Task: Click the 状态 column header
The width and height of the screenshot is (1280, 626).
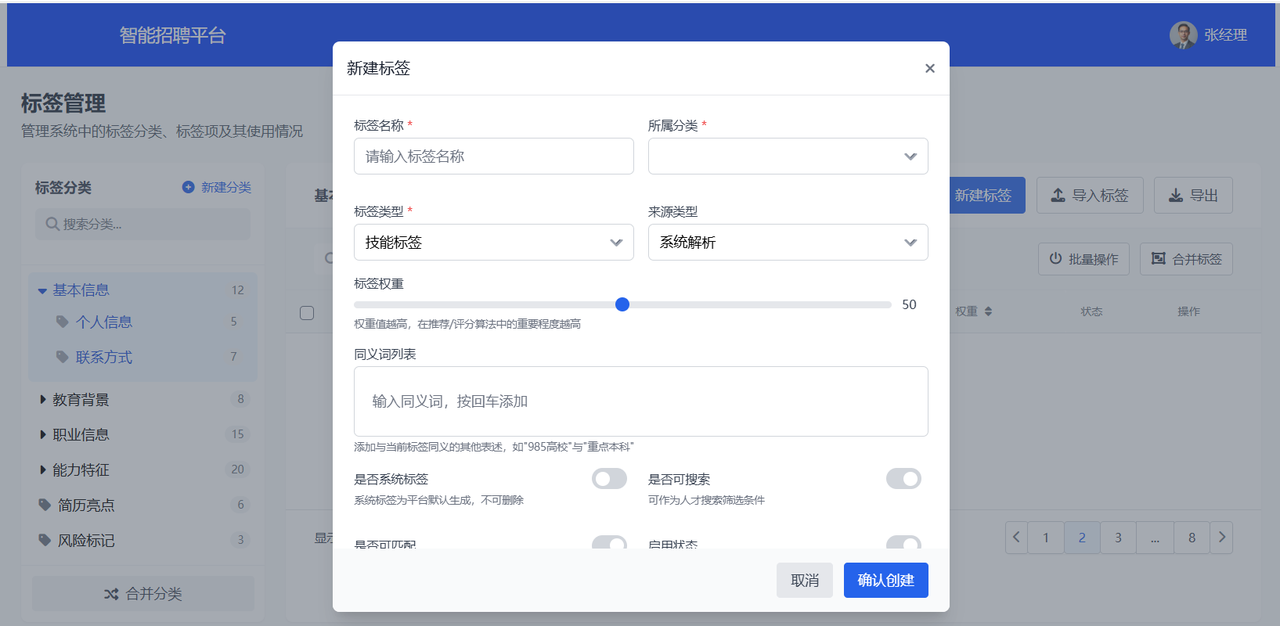Action: pyautogui.click(x=1091, y=312)
